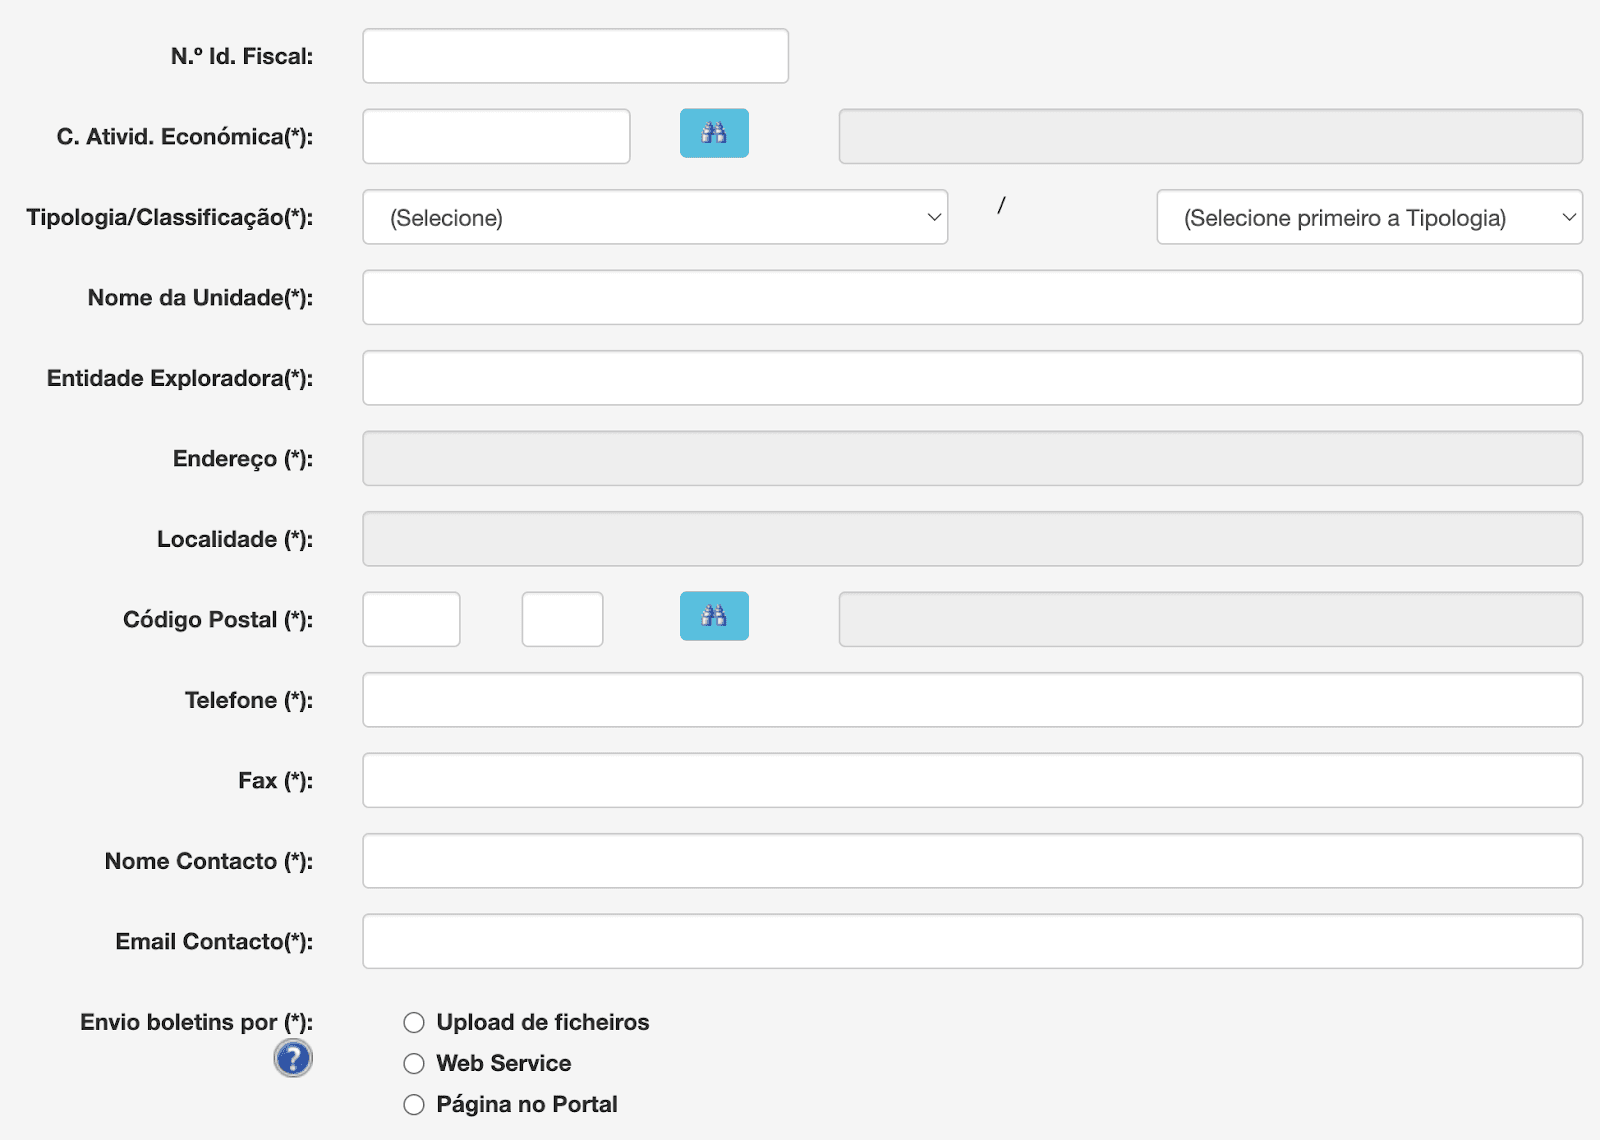The height and width of the screenshot is (1140, 1600).
Task: Click the Telefone input field
Action: [972, 700]
